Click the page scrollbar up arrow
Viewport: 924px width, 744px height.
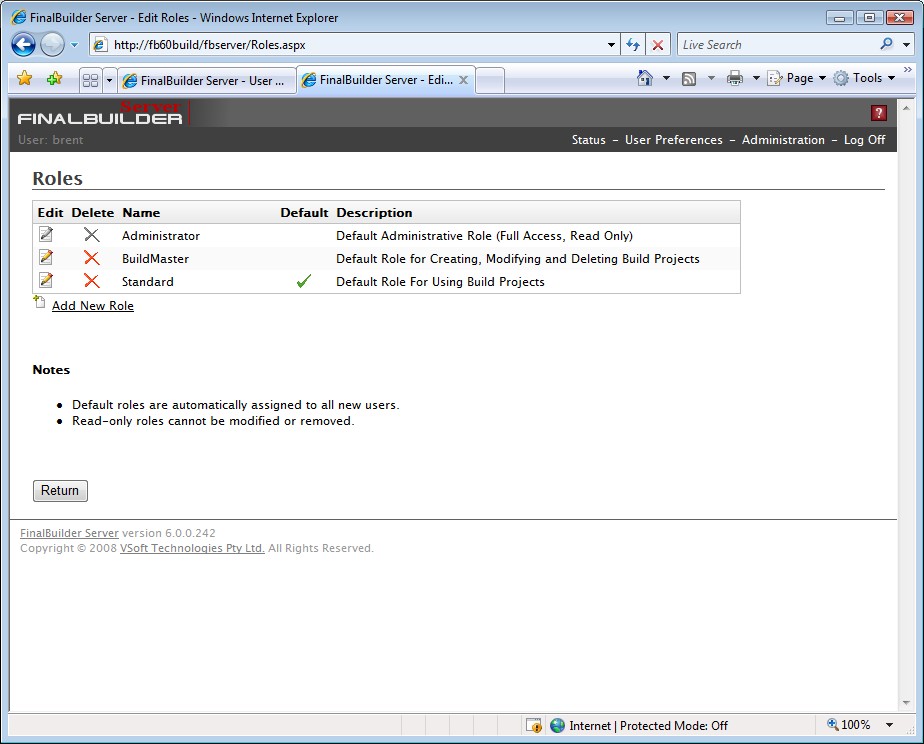point(906,108)
